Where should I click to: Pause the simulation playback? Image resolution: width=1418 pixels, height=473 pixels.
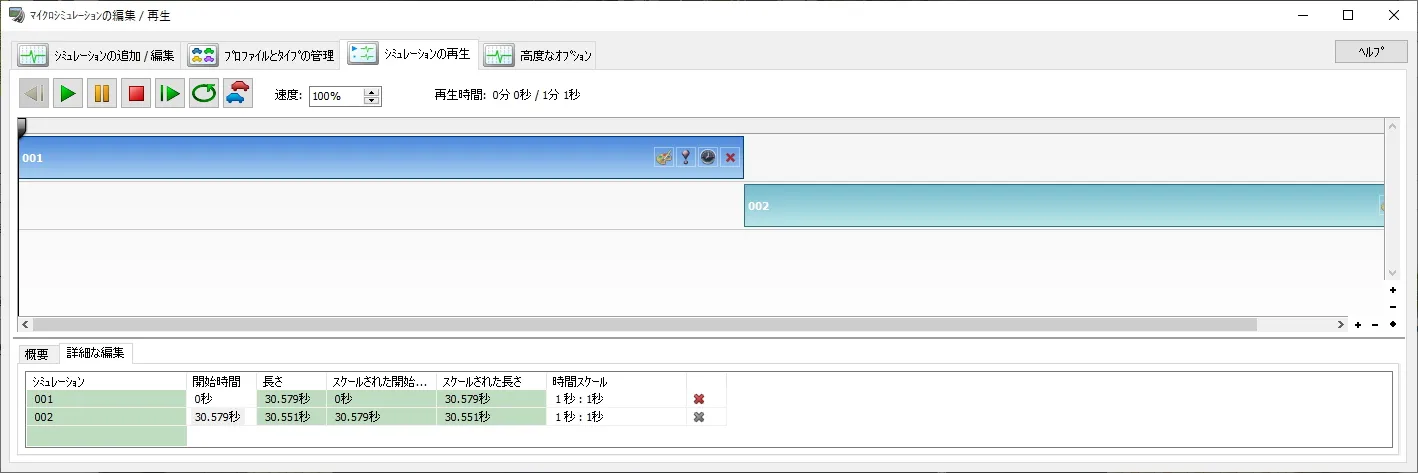tap(102, 94)
